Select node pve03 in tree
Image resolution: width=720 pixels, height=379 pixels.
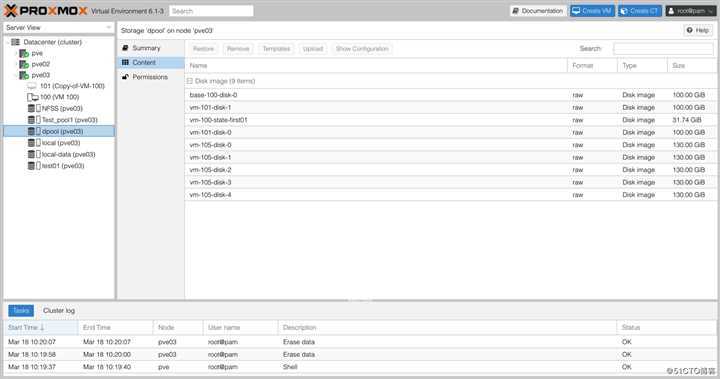click(x=40, y=75)
